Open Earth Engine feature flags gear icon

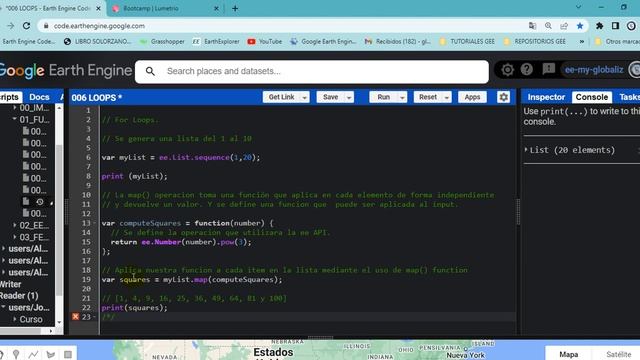507,70
